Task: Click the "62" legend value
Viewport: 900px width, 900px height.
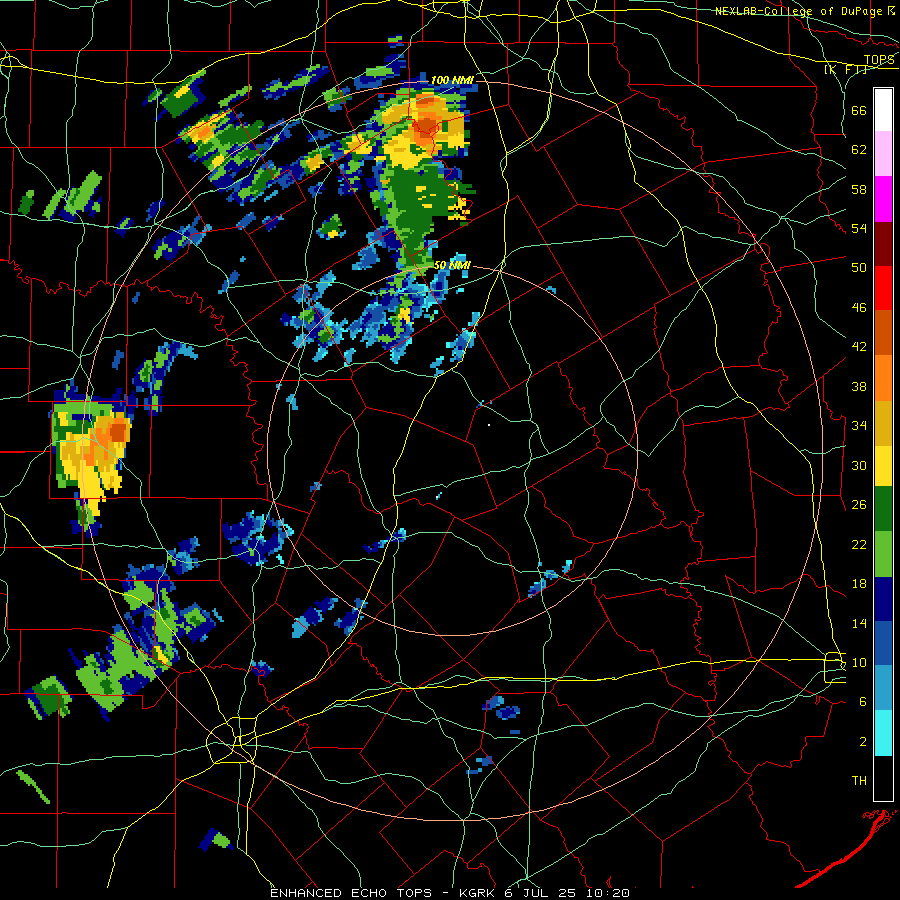Action: pos(859,150)
